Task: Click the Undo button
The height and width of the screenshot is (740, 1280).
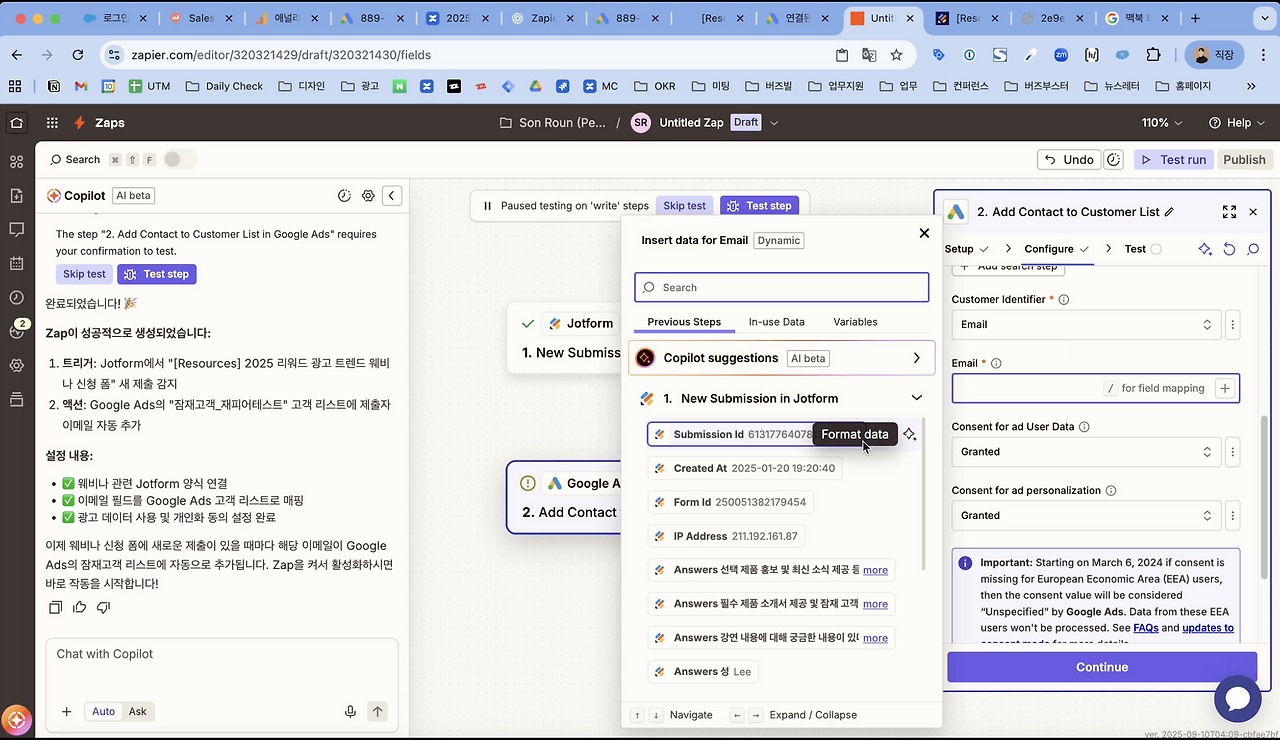Action: click(x=1068, y=160)
